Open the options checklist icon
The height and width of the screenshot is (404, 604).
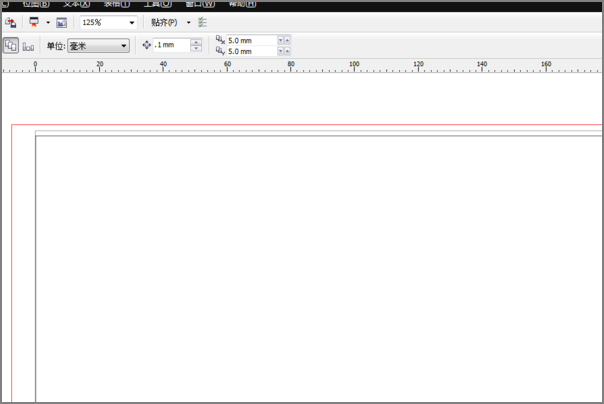pos(203,22)
